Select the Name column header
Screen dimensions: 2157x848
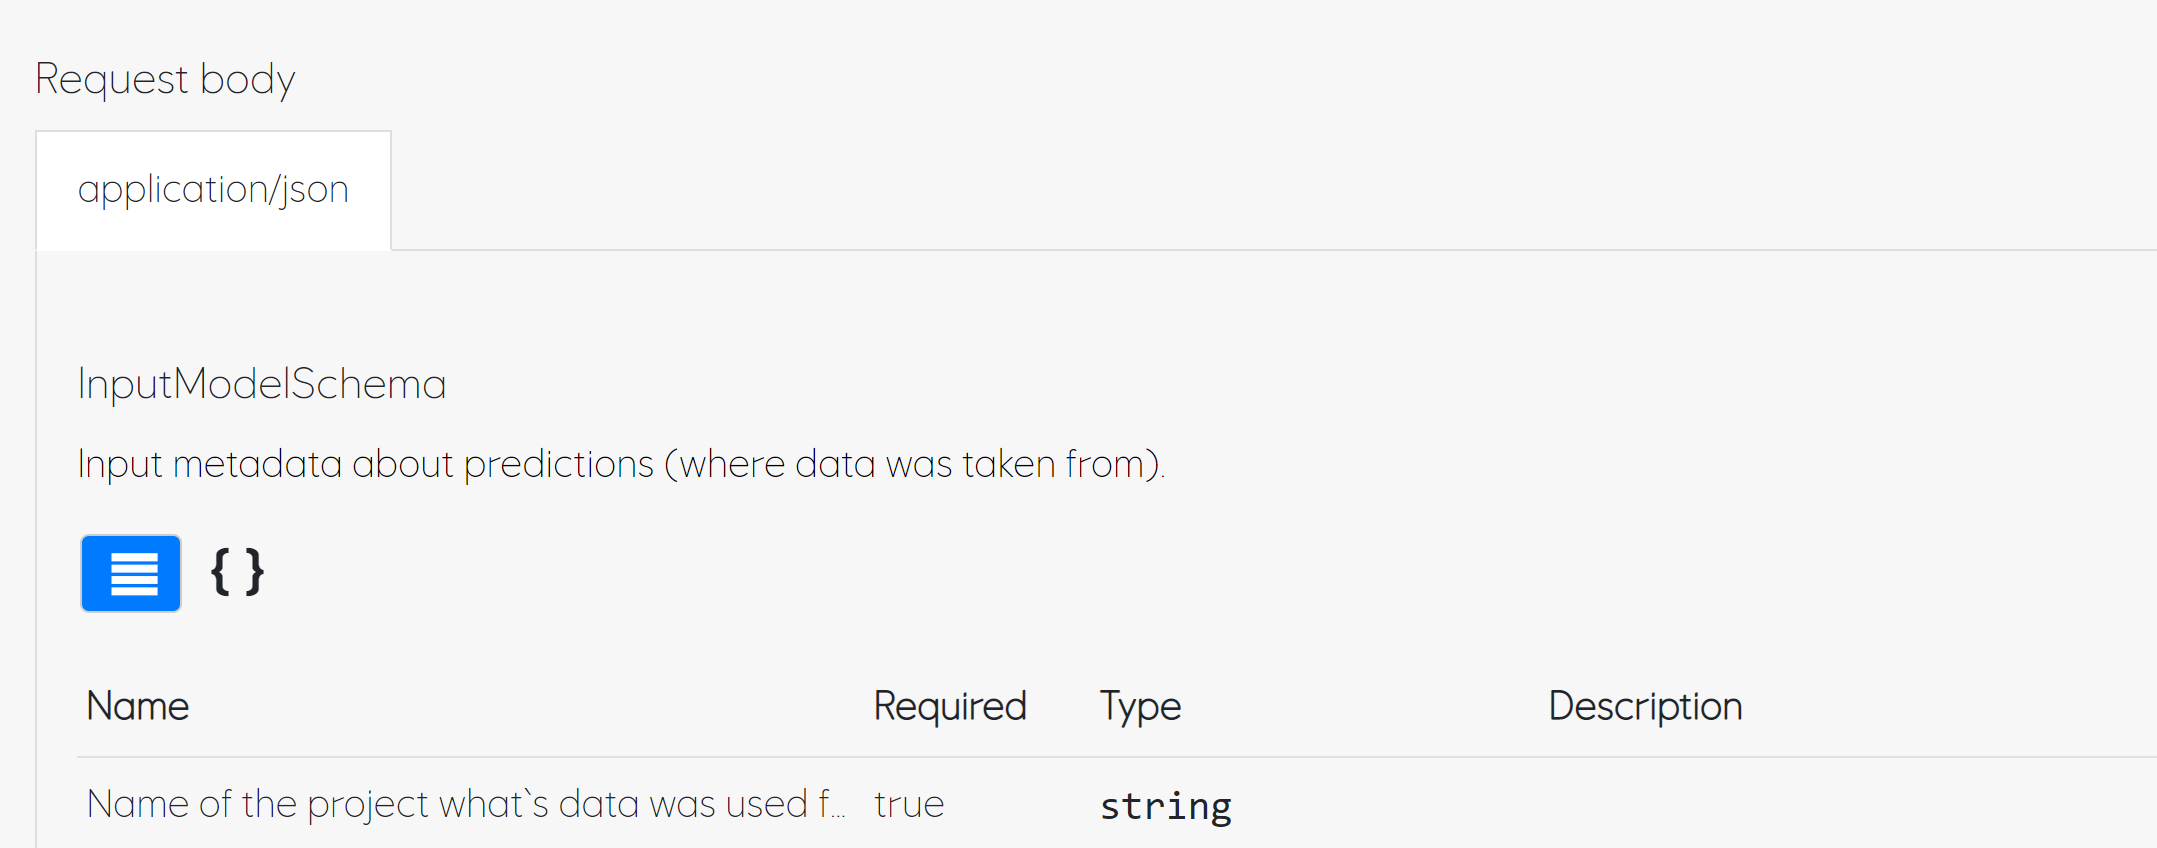click(137, 706)
